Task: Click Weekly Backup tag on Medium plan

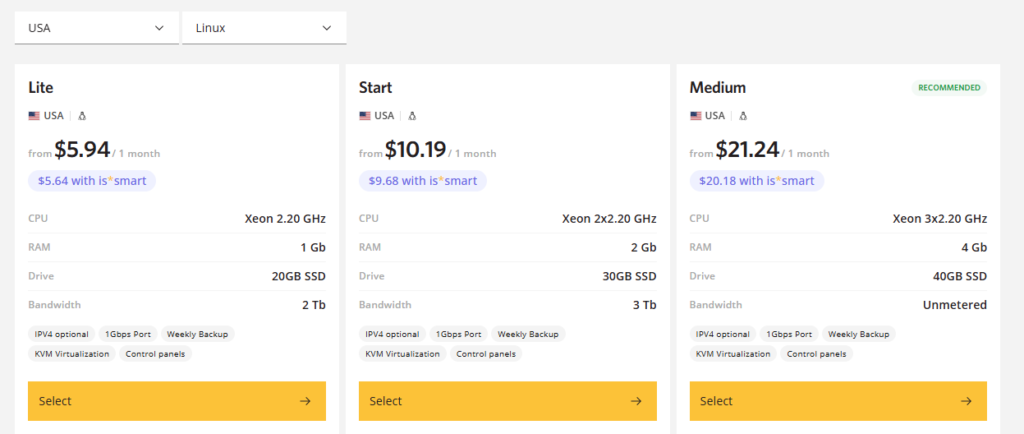Action: pyautogui.click(x=859, y=334)
